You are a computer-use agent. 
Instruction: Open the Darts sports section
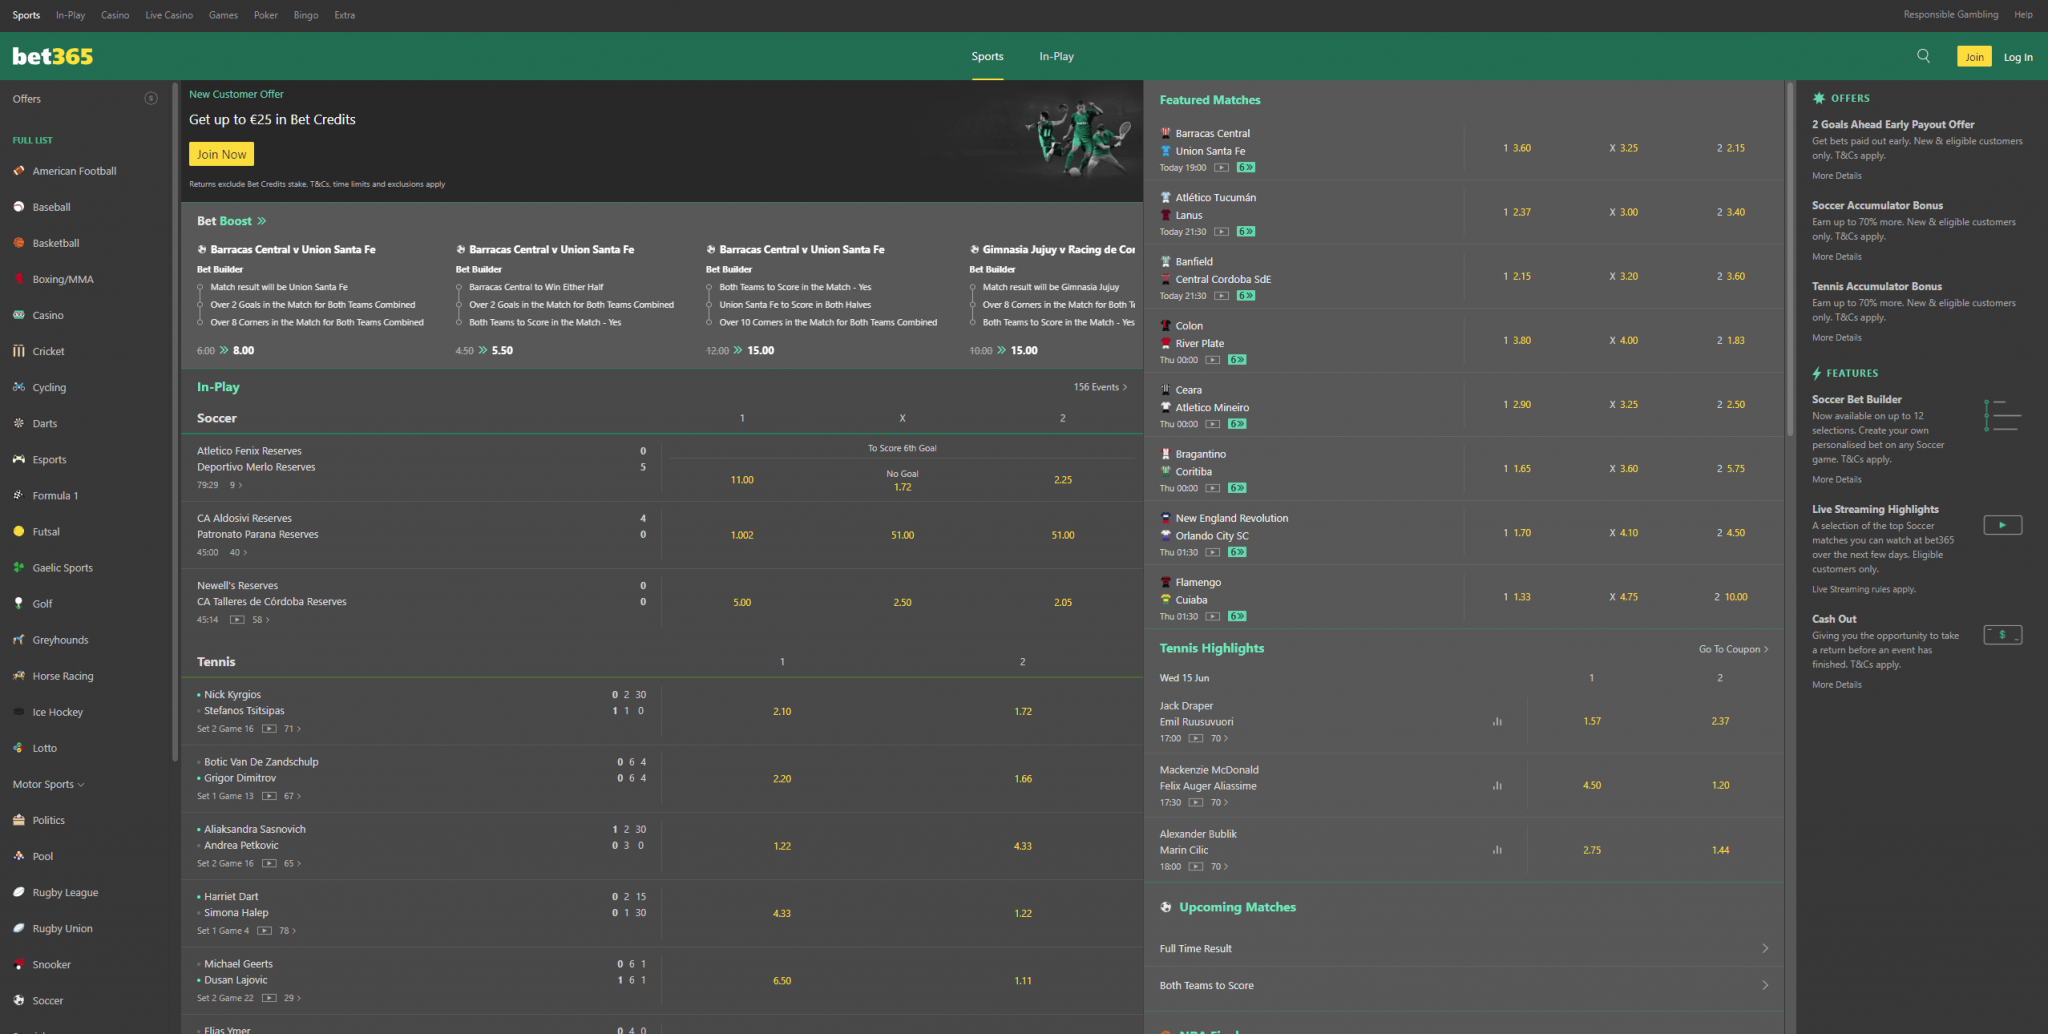coord(44,423)
